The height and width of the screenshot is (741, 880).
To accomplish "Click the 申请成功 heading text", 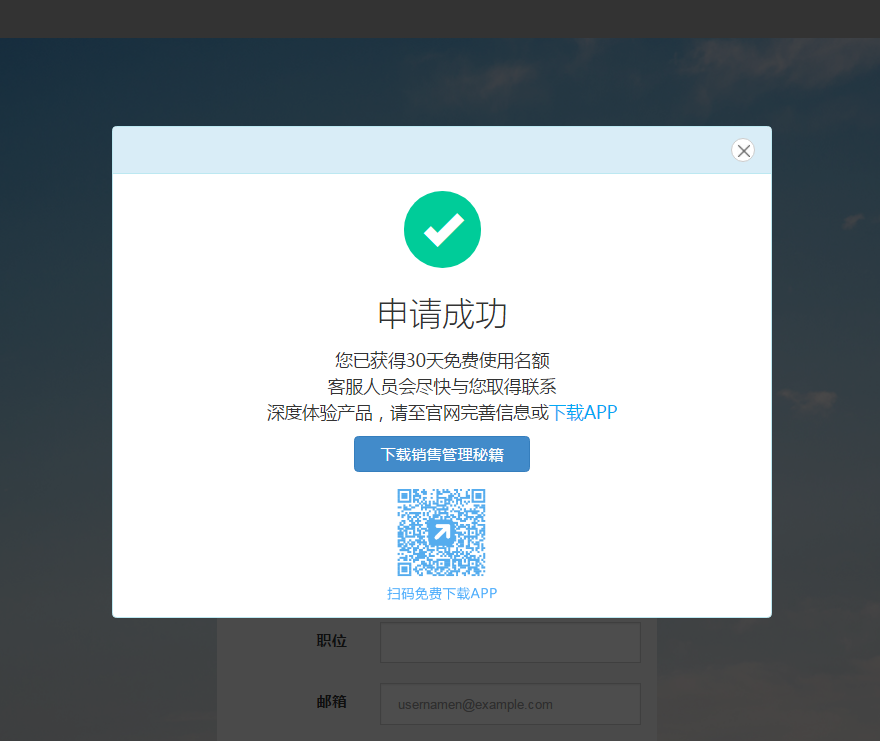I will pyautogui.click(x=442, y=314).
